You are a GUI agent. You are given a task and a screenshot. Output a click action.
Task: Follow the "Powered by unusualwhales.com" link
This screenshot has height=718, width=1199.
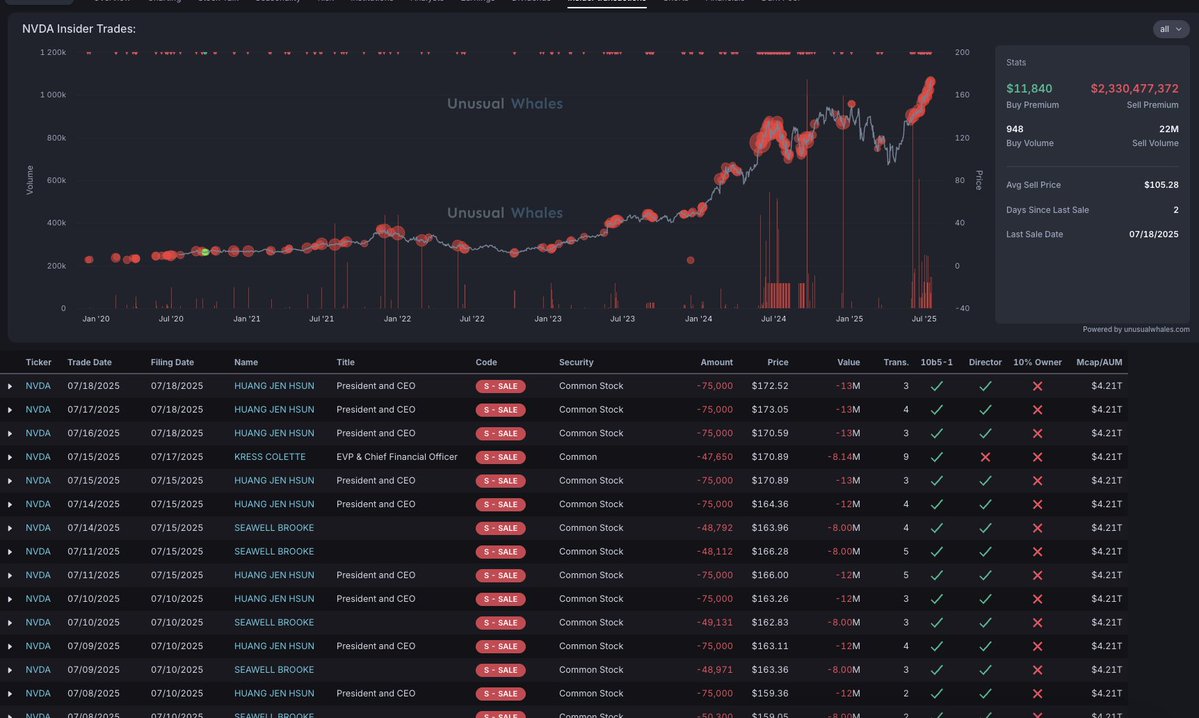1136,330
